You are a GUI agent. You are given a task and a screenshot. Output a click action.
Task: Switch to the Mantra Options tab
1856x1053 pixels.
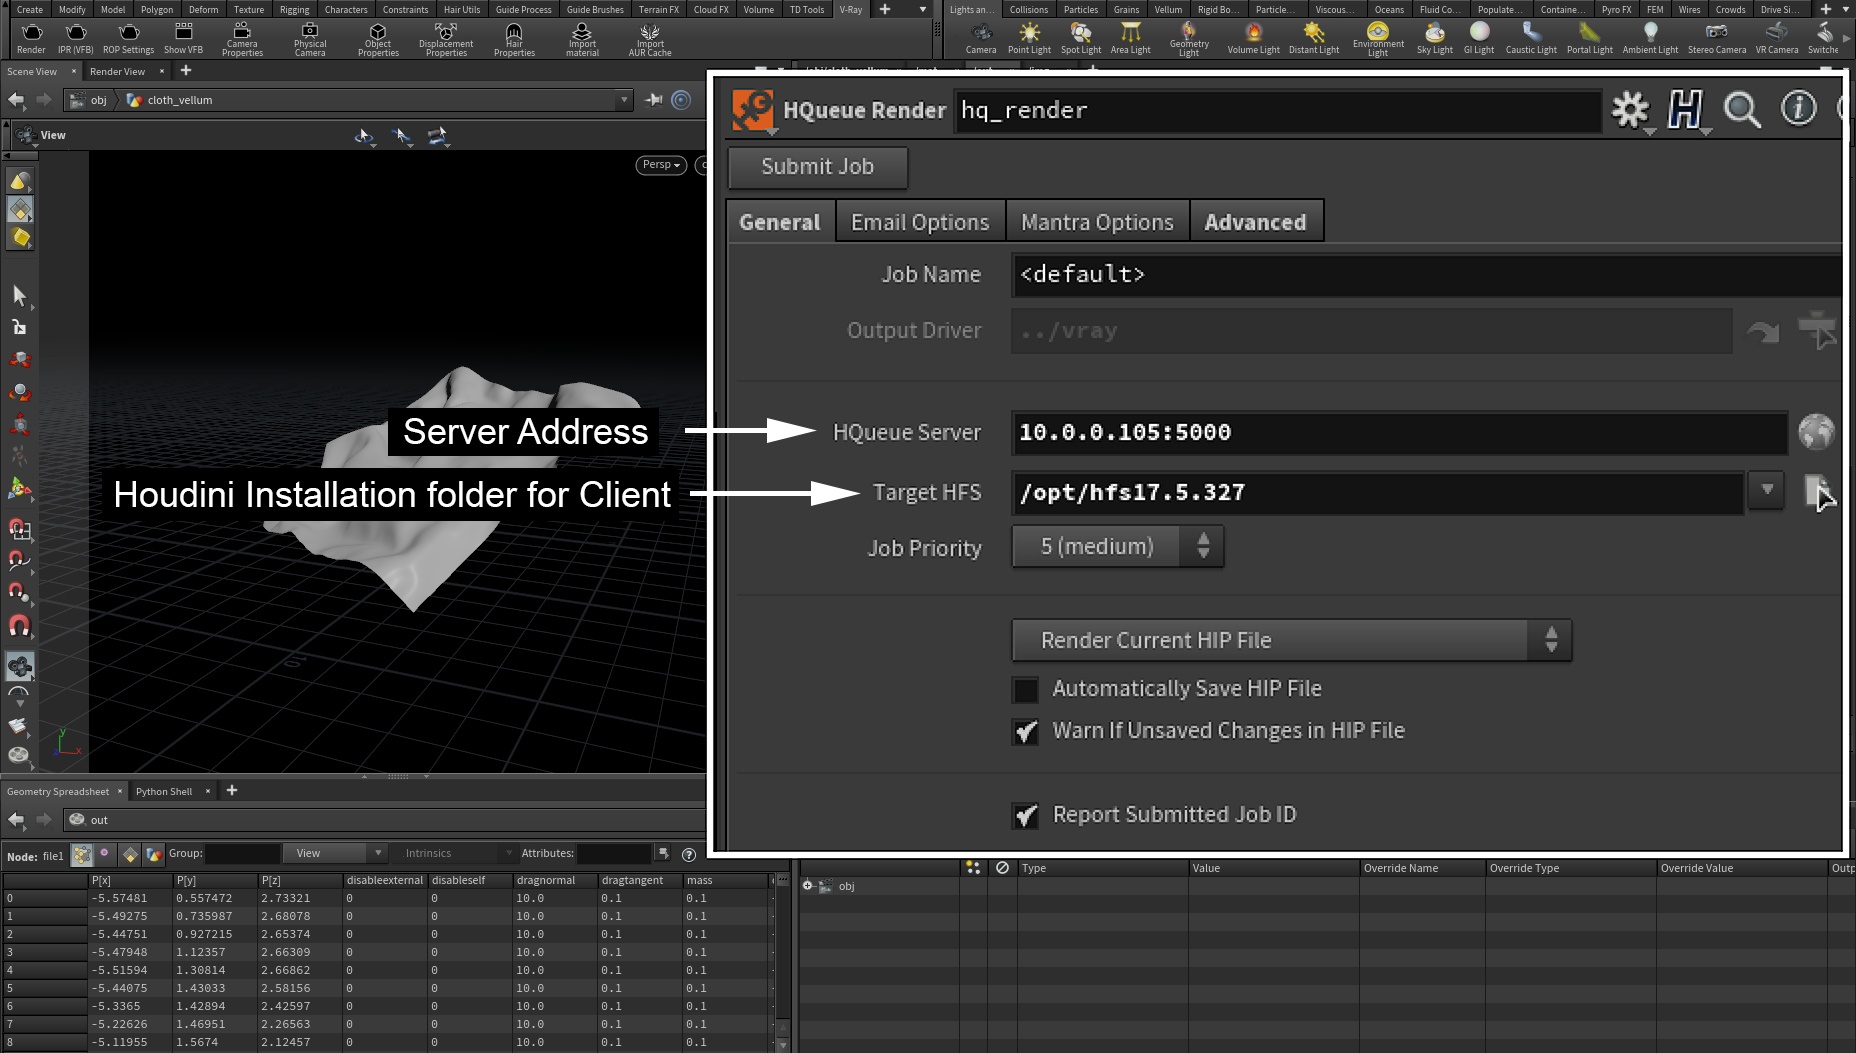click(x=1097, y=222)
